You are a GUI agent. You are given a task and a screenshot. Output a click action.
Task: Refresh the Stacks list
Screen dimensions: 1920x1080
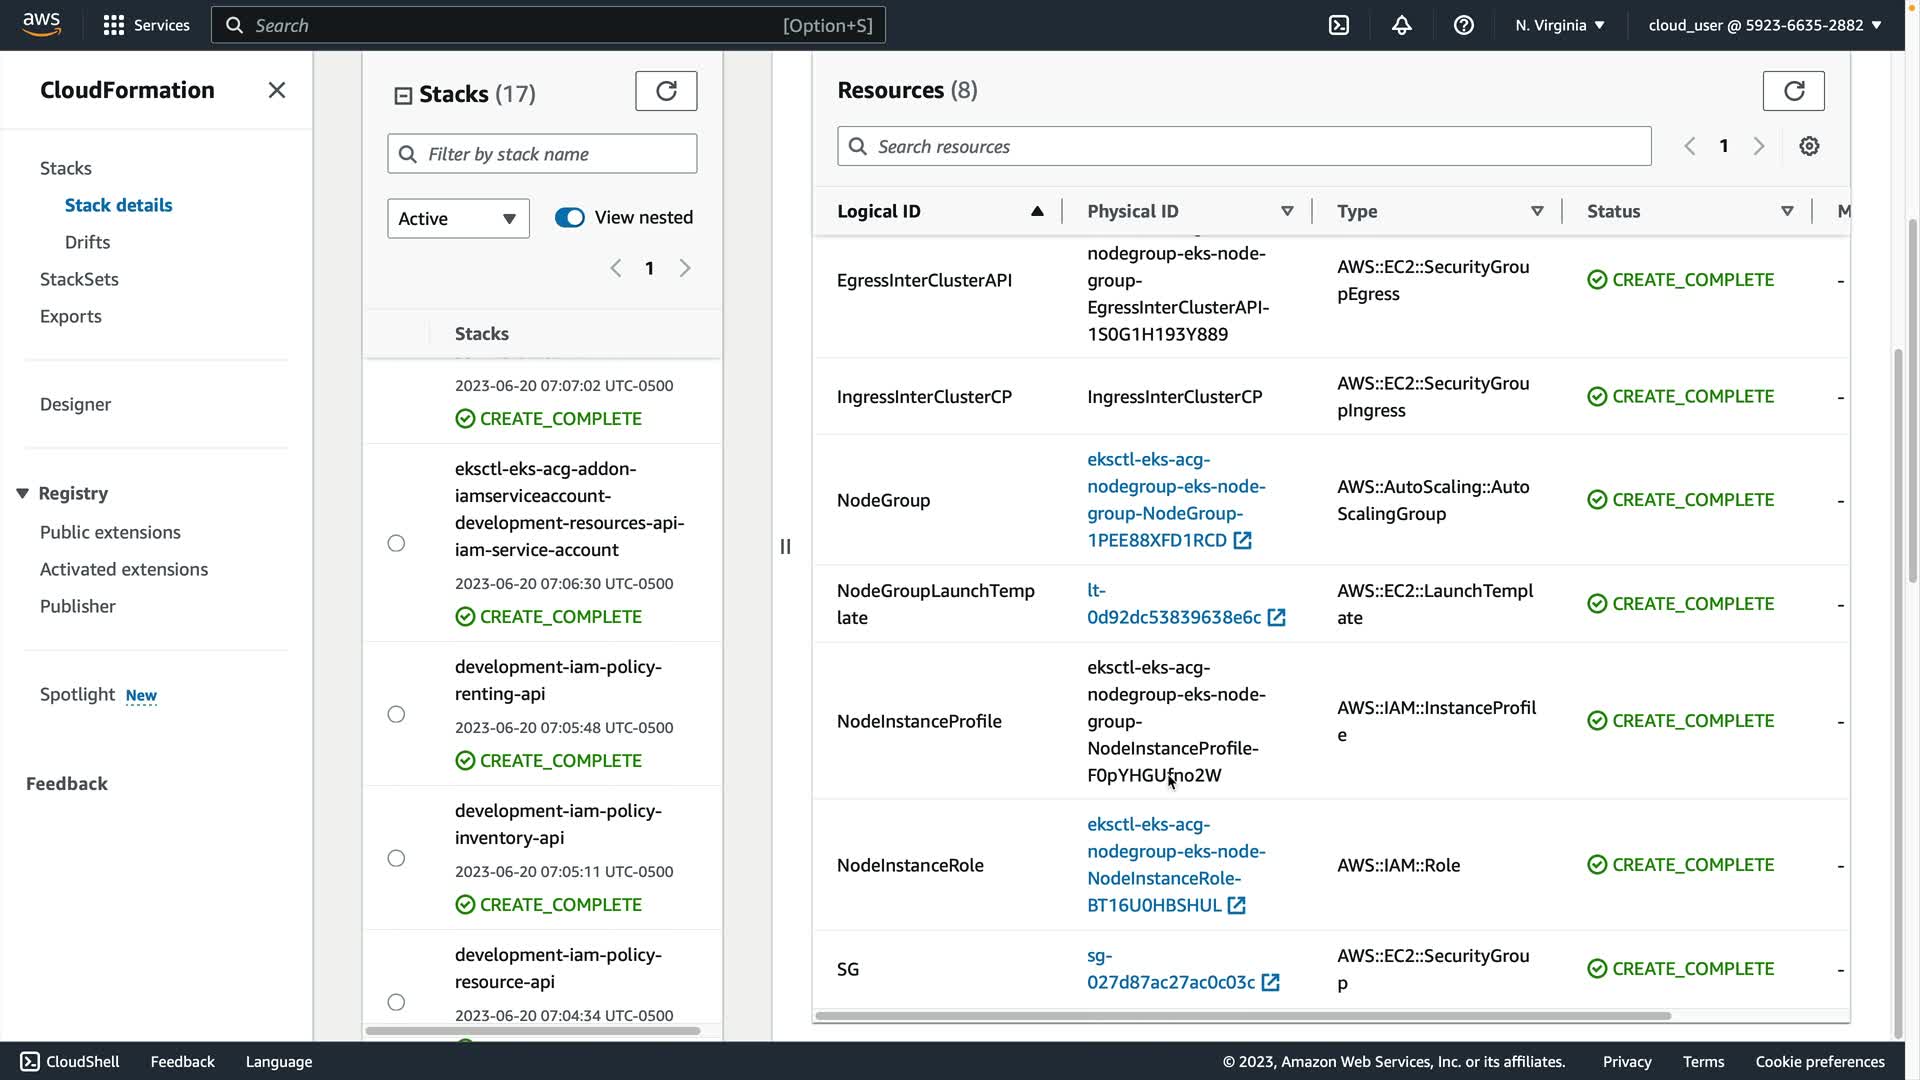(x=666, y=91)
